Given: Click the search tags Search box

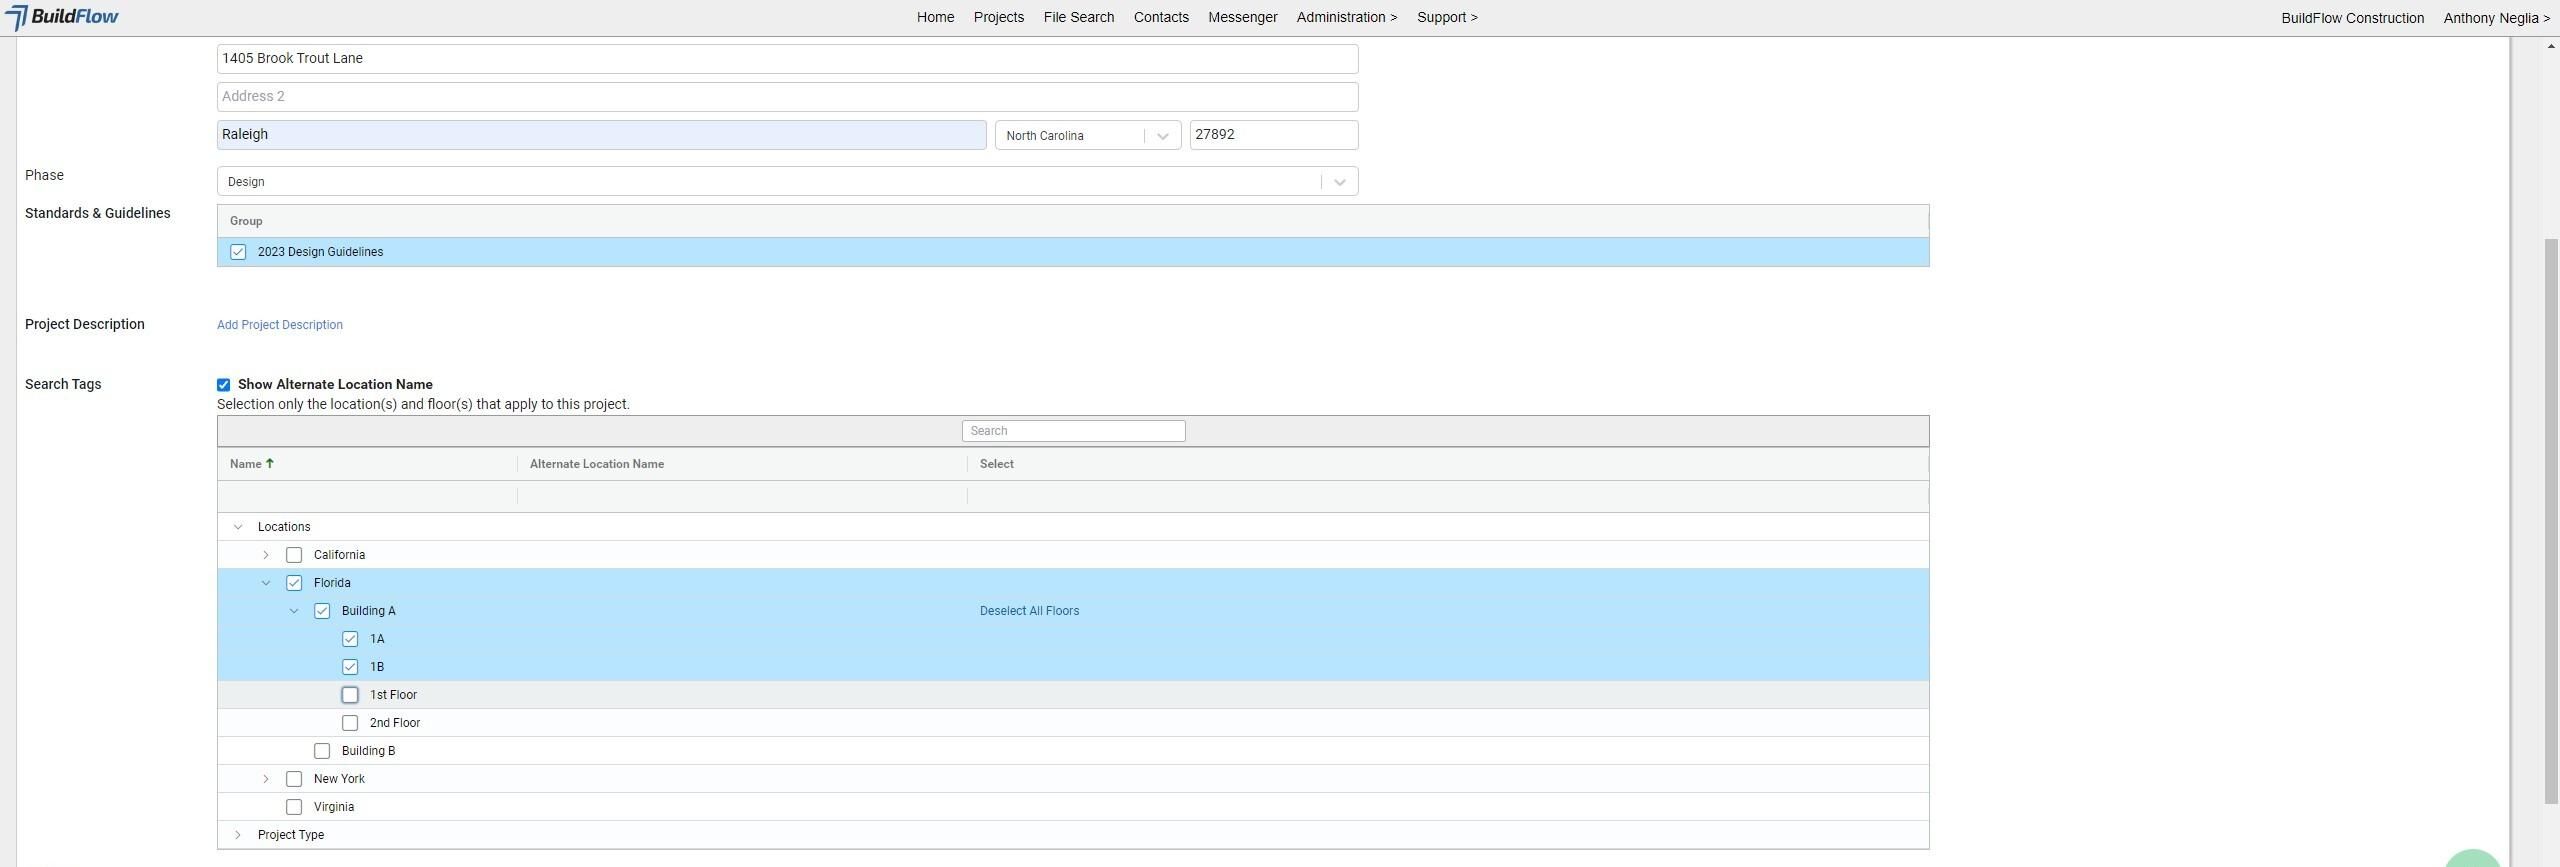Looking at the screenshot, I should click(1073, 431).
